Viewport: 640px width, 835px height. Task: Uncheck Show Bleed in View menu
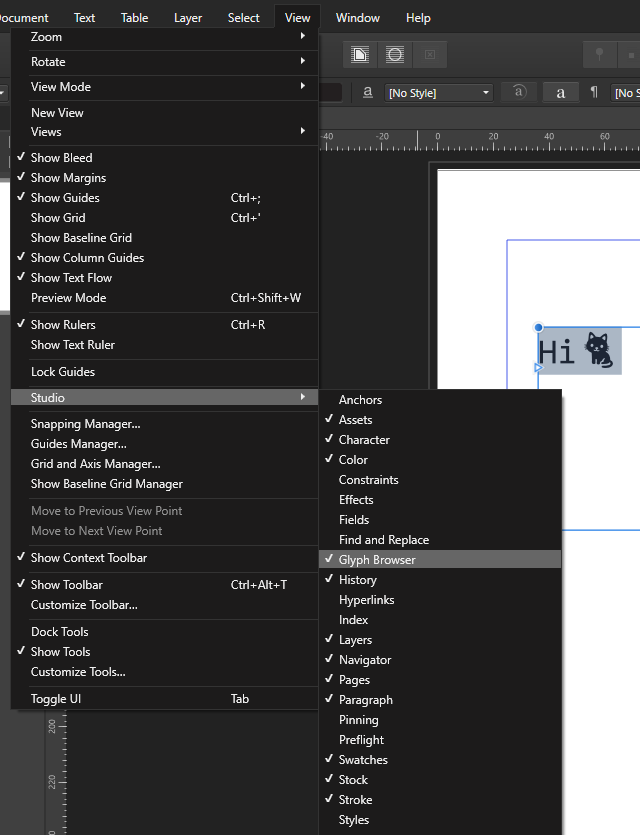click(165, 158)
